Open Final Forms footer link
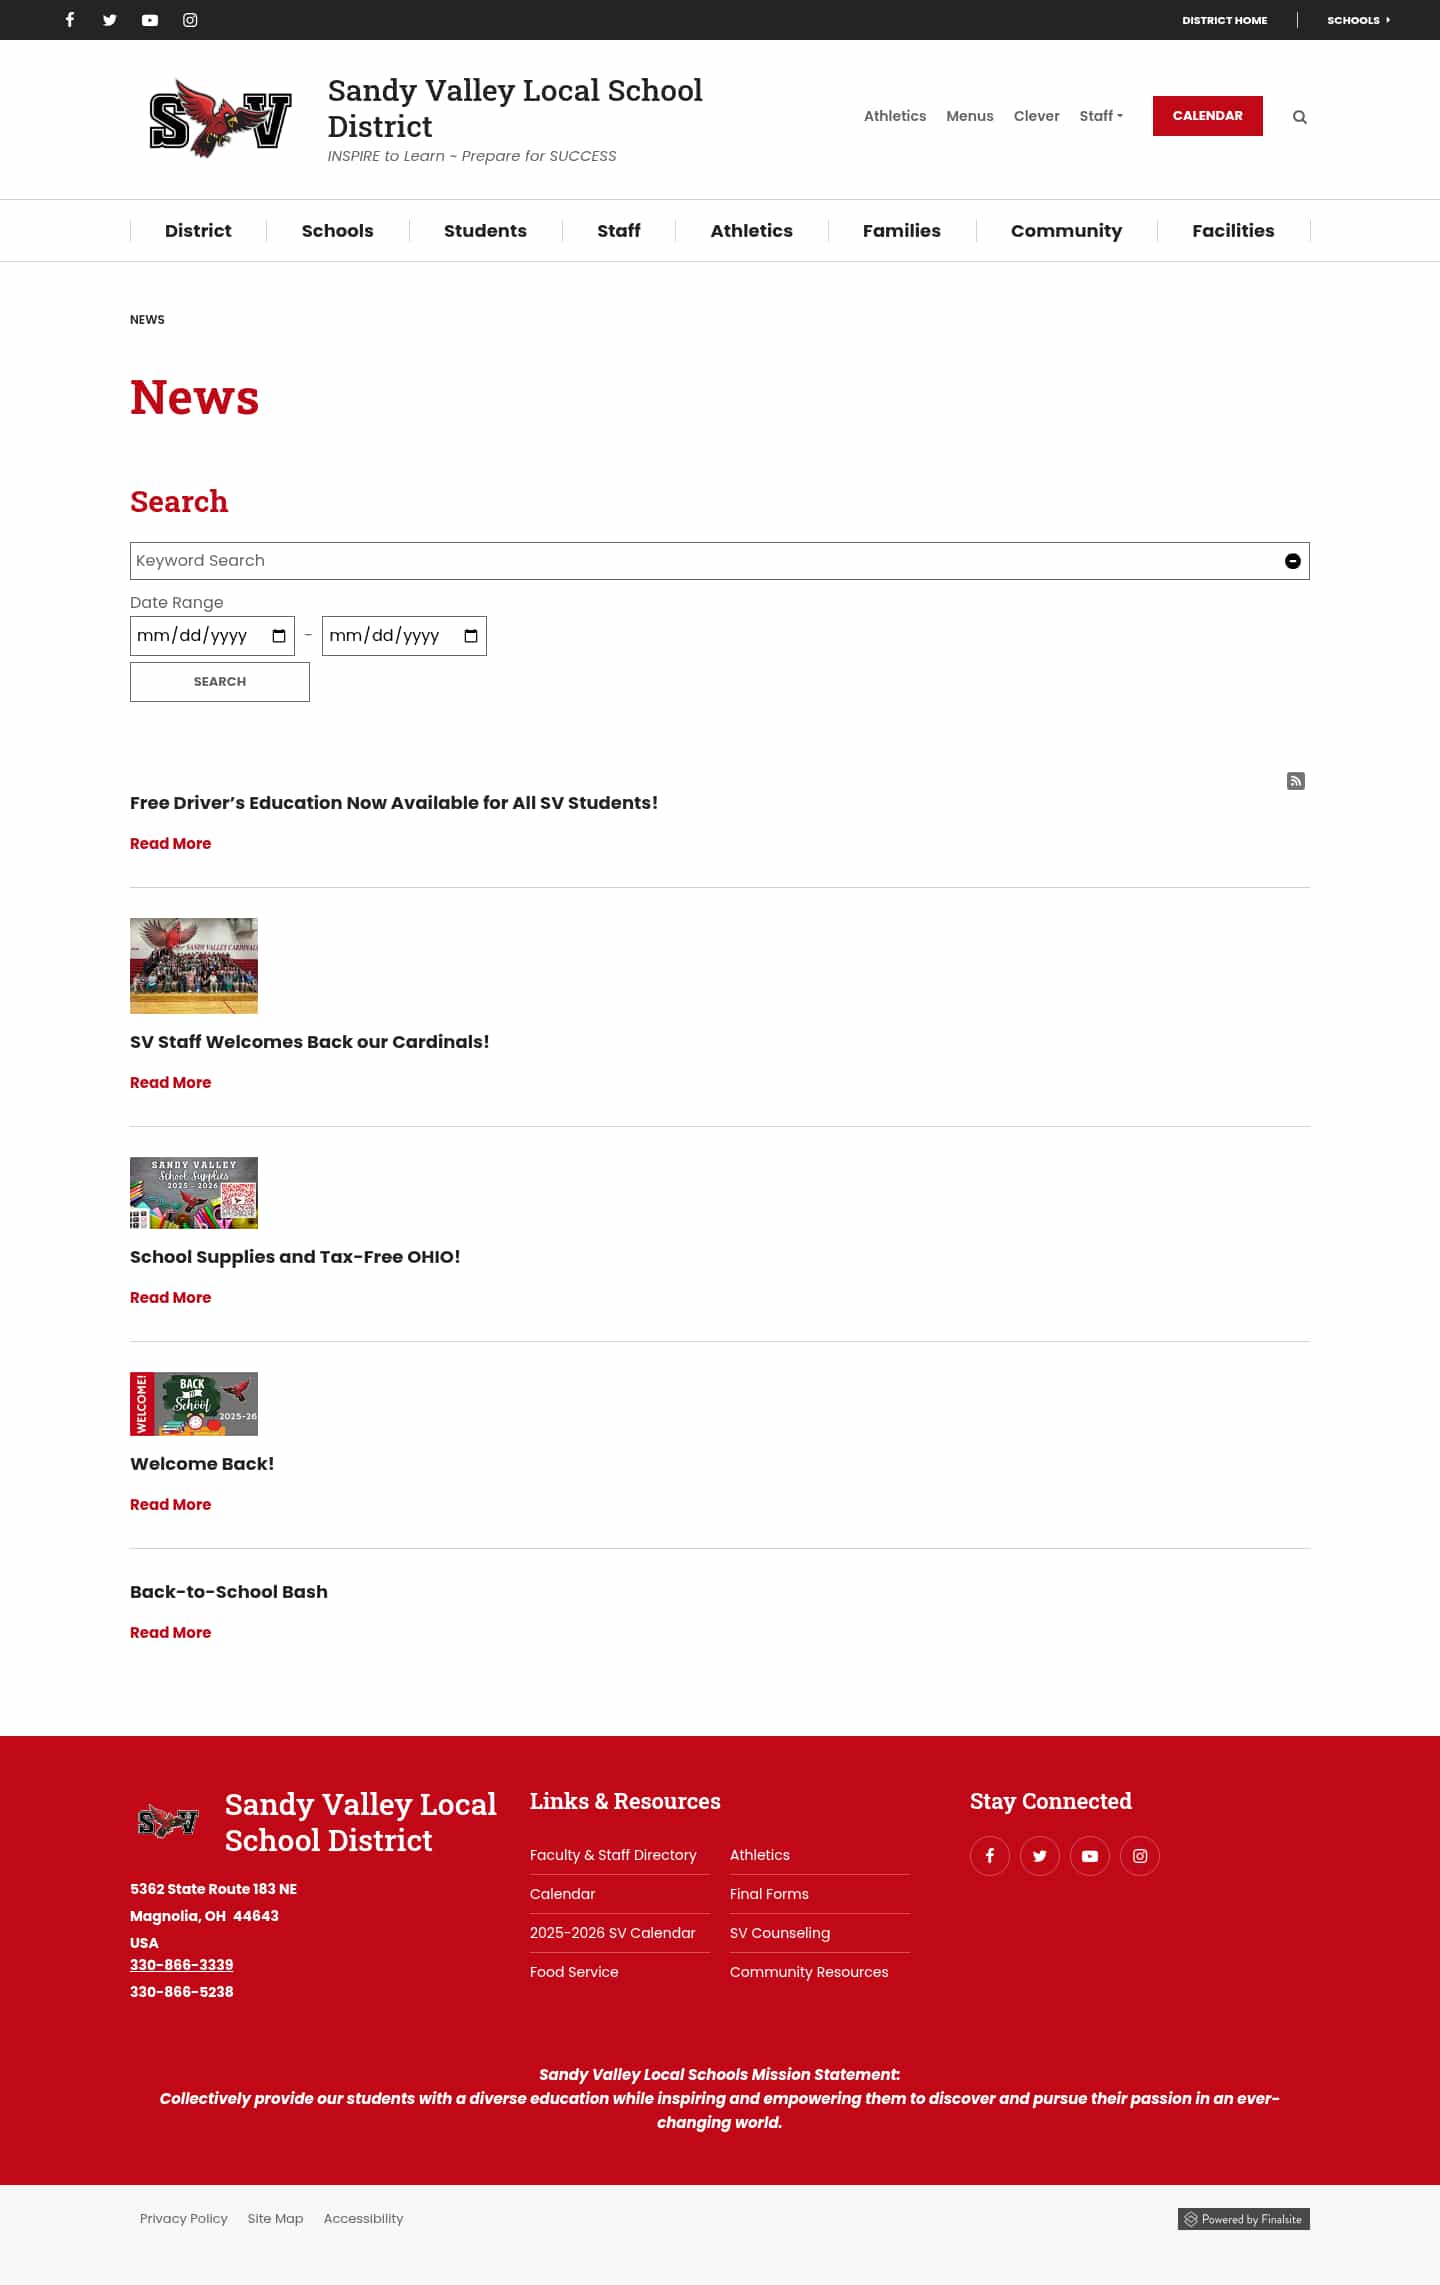The height and width of the screenshot is (2285, 1440). point(769,1894)
